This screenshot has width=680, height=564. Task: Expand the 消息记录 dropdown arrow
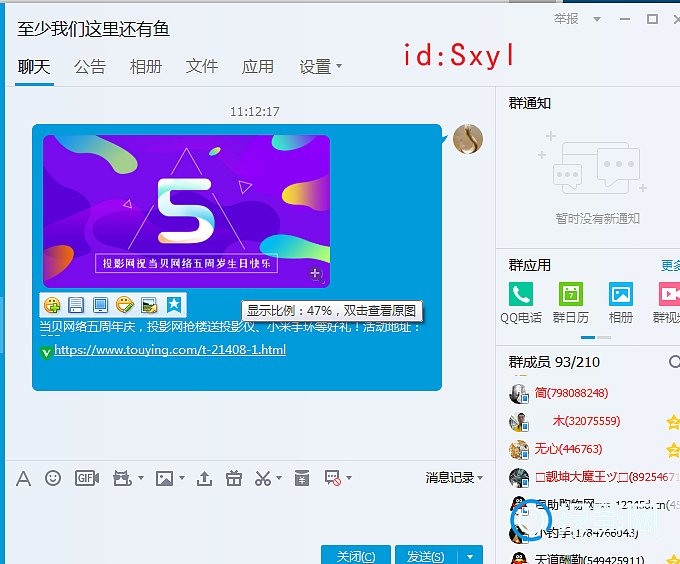[x=480, y=478]
